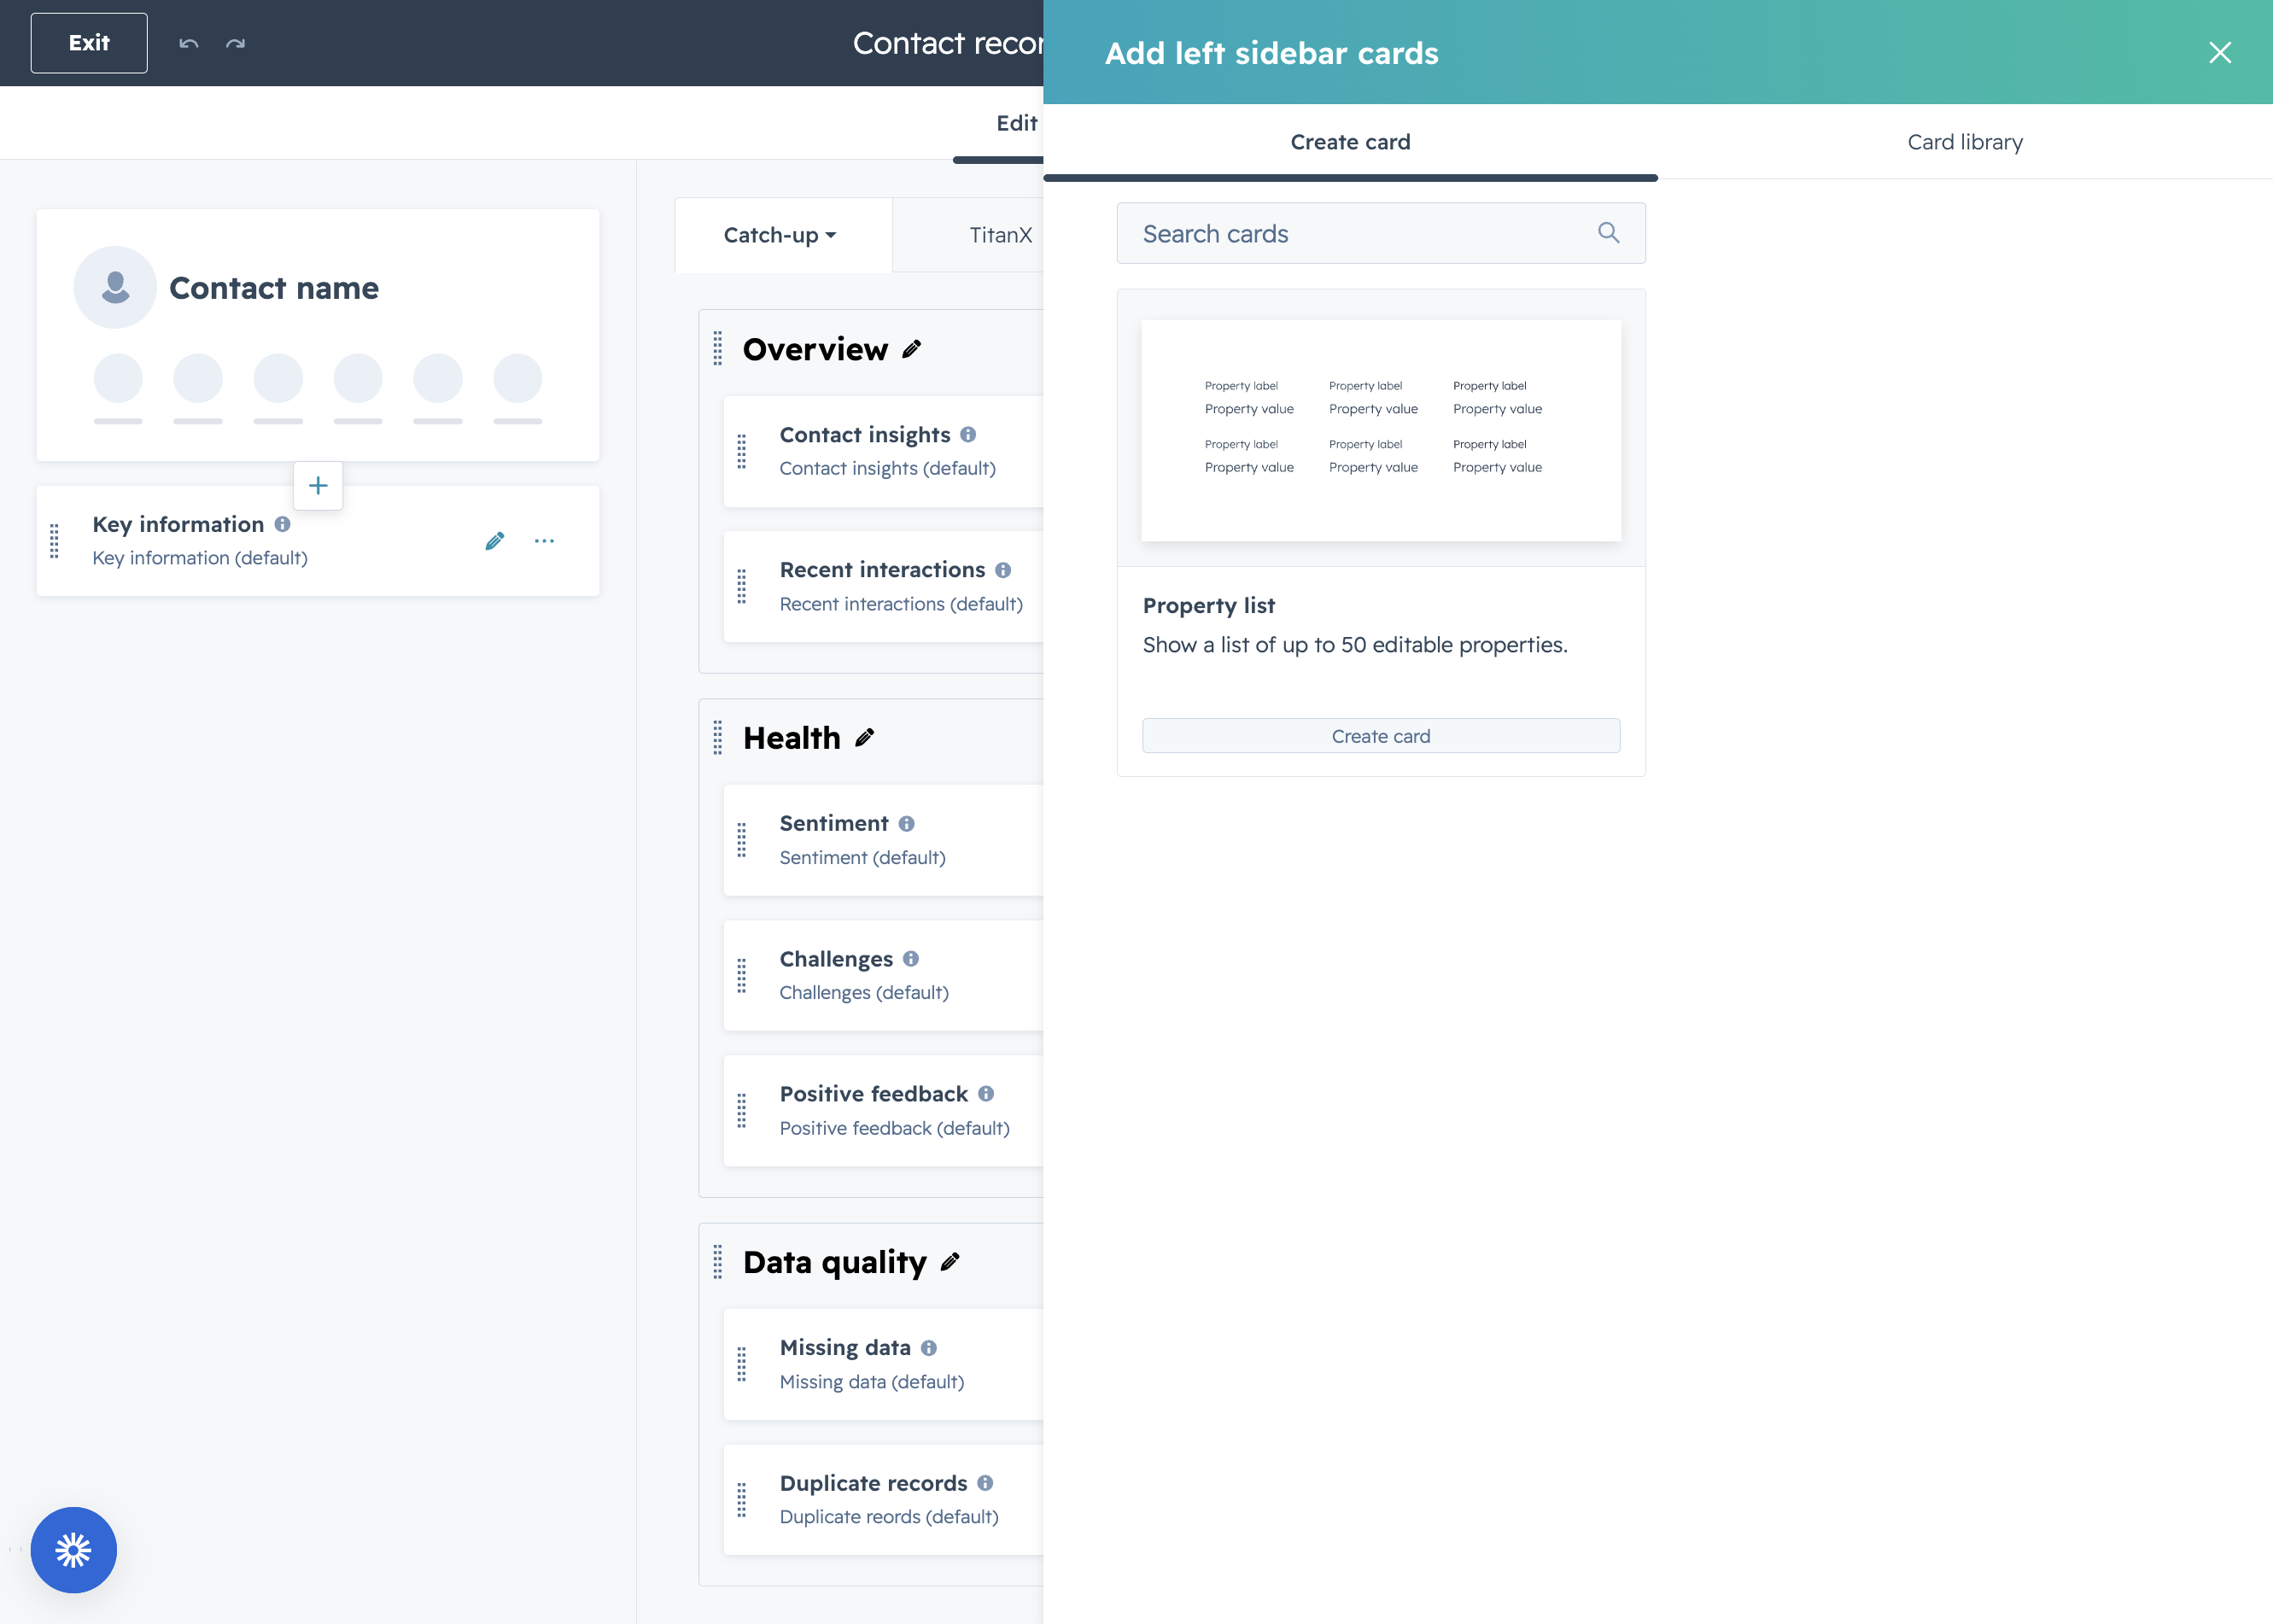Click Recent interactions info icon

1003,570
